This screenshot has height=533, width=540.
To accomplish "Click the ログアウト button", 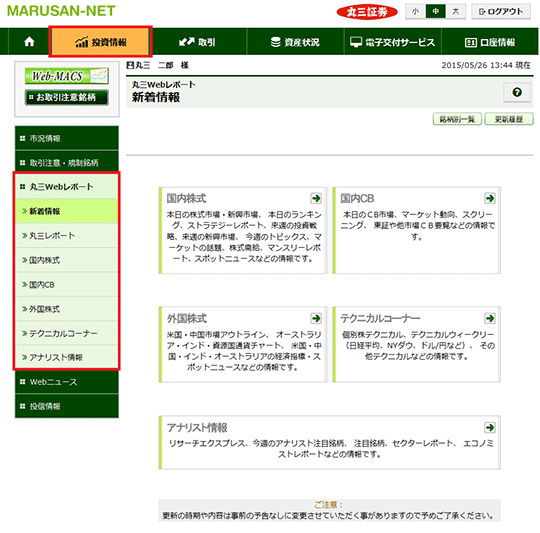I will pyautogui.click(x=501, y=11).
